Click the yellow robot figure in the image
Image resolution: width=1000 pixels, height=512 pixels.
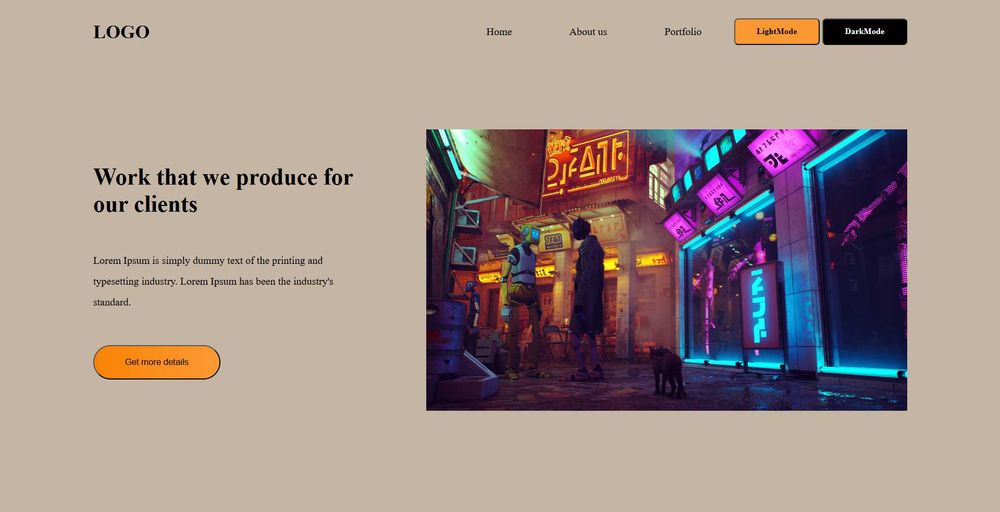(522, 301)
